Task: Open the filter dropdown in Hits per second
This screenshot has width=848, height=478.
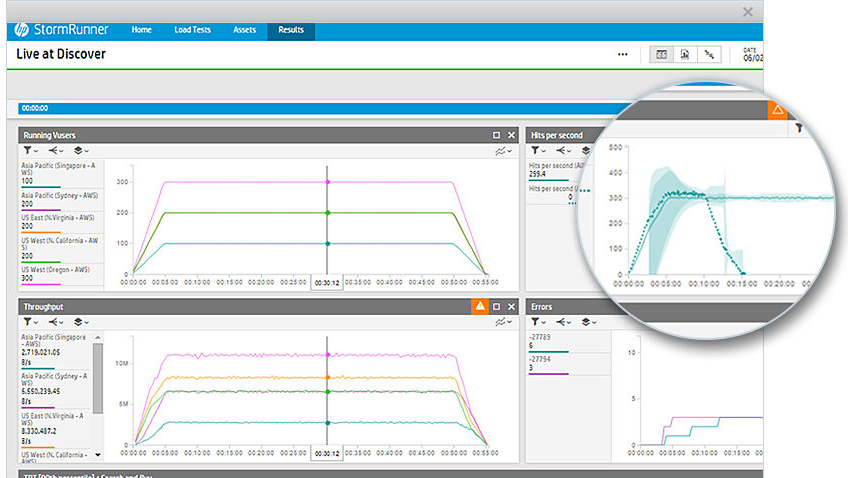Action: click(538, 150)
